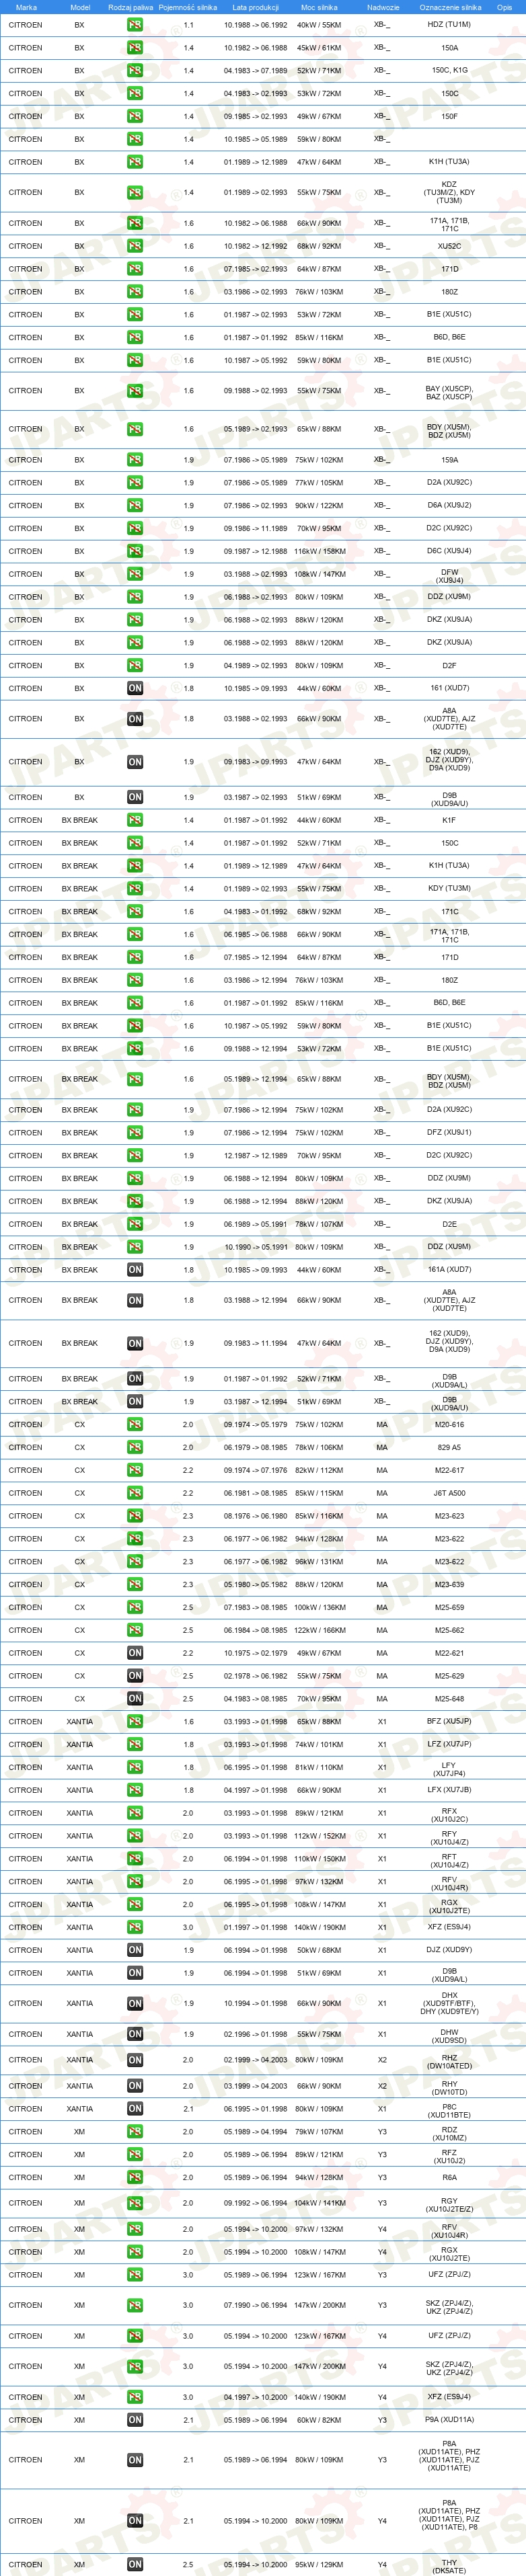Click the petrol icon in the LFX (XU7JB) row
Viewport: 526px width, 2576px height.
coord(135,1790)
